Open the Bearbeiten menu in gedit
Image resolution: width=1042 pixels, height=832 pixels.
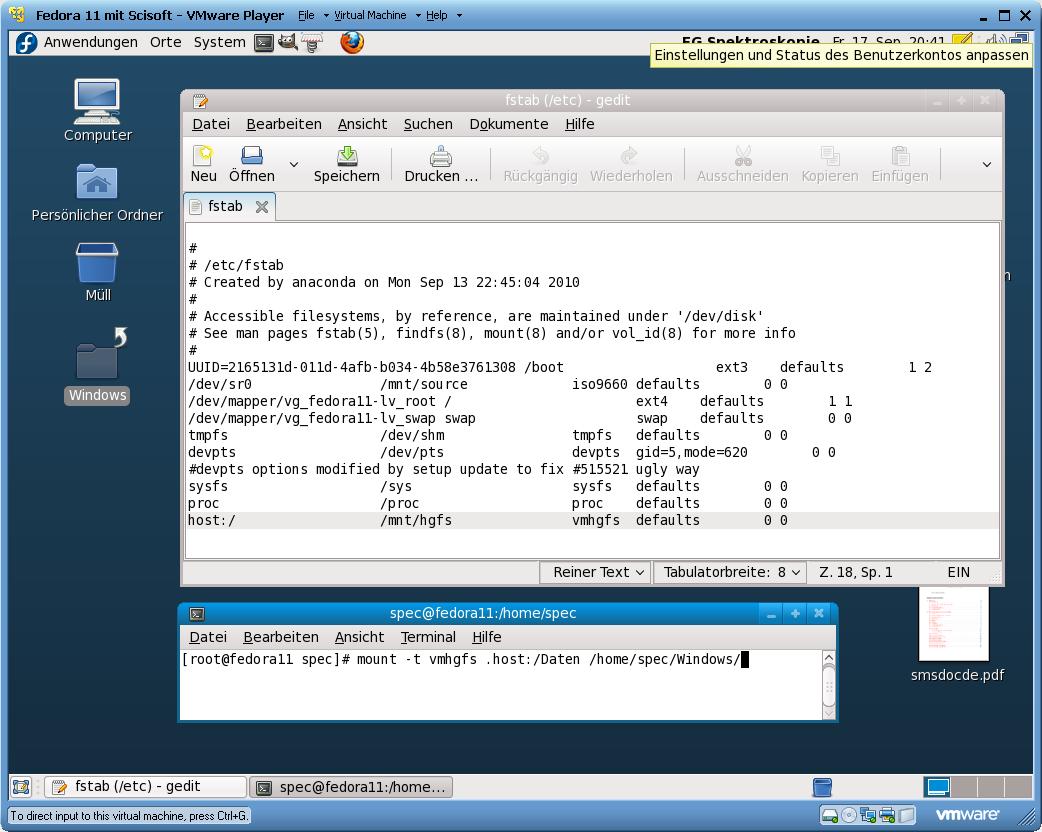coord(284,124)
